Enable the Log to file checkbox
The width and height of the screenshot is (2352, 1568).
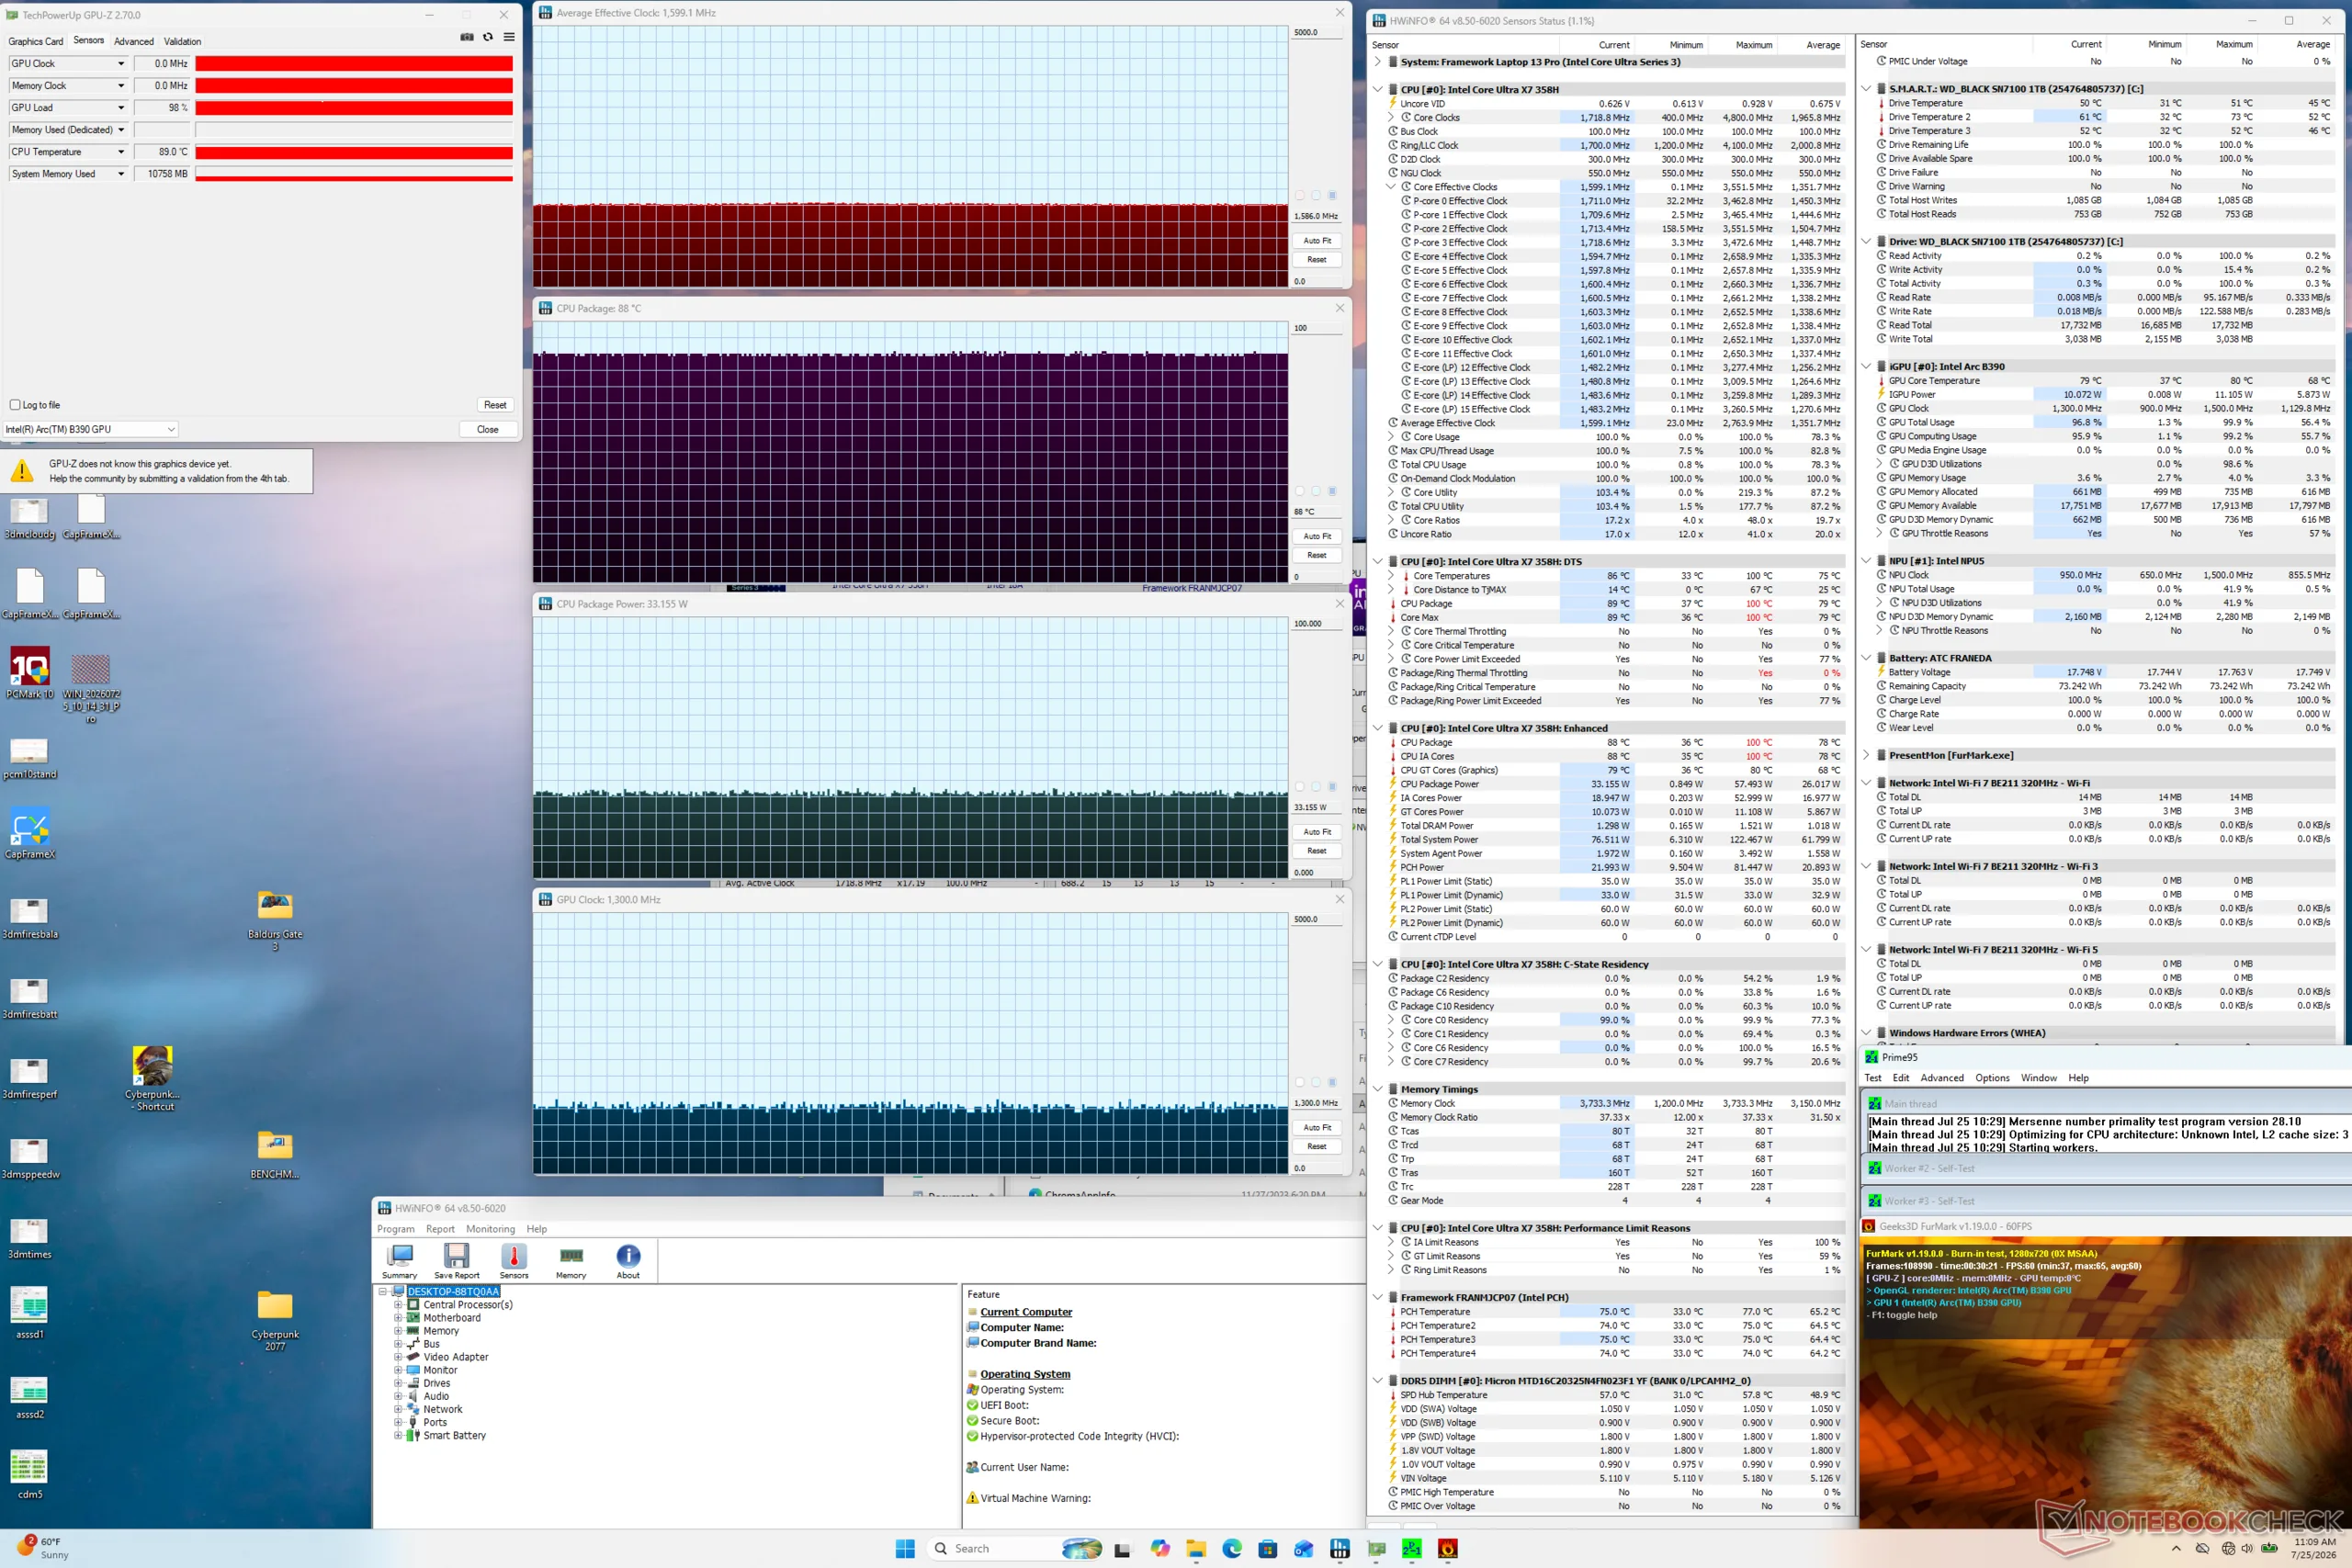pos(15,405)
